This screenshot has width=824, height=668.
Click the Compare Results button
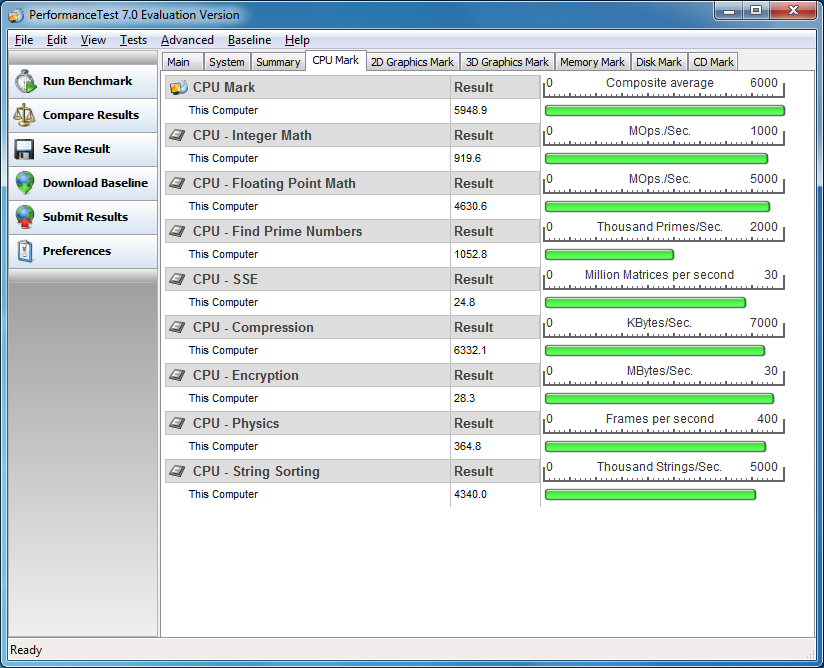pyautogui.click(x=83, y=115)
